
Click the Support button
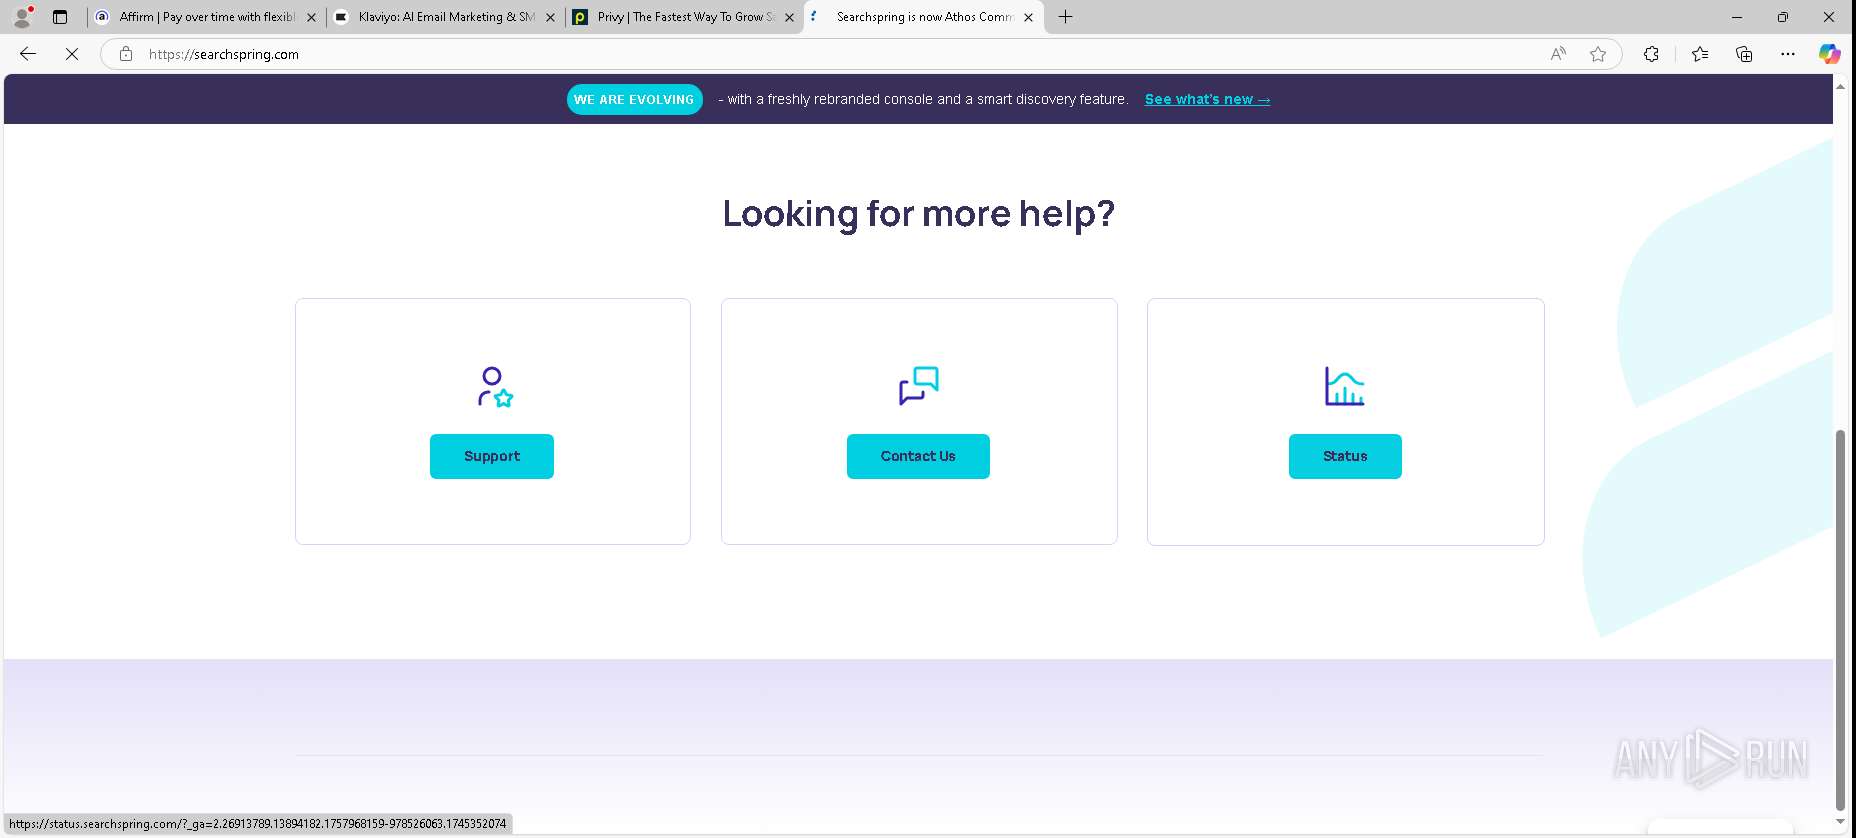tap(492, 456)
